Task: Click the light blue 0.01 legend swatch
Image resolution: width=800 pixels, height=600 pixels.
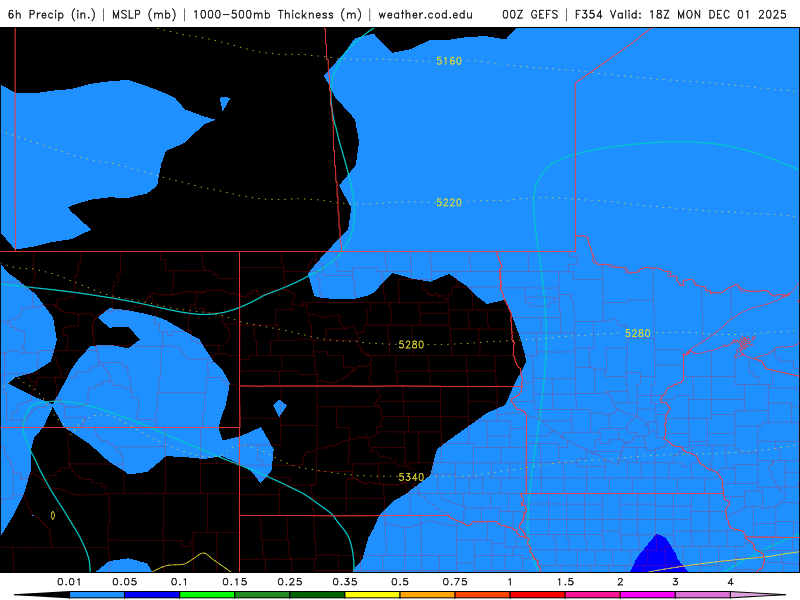Action: (97, 595)
